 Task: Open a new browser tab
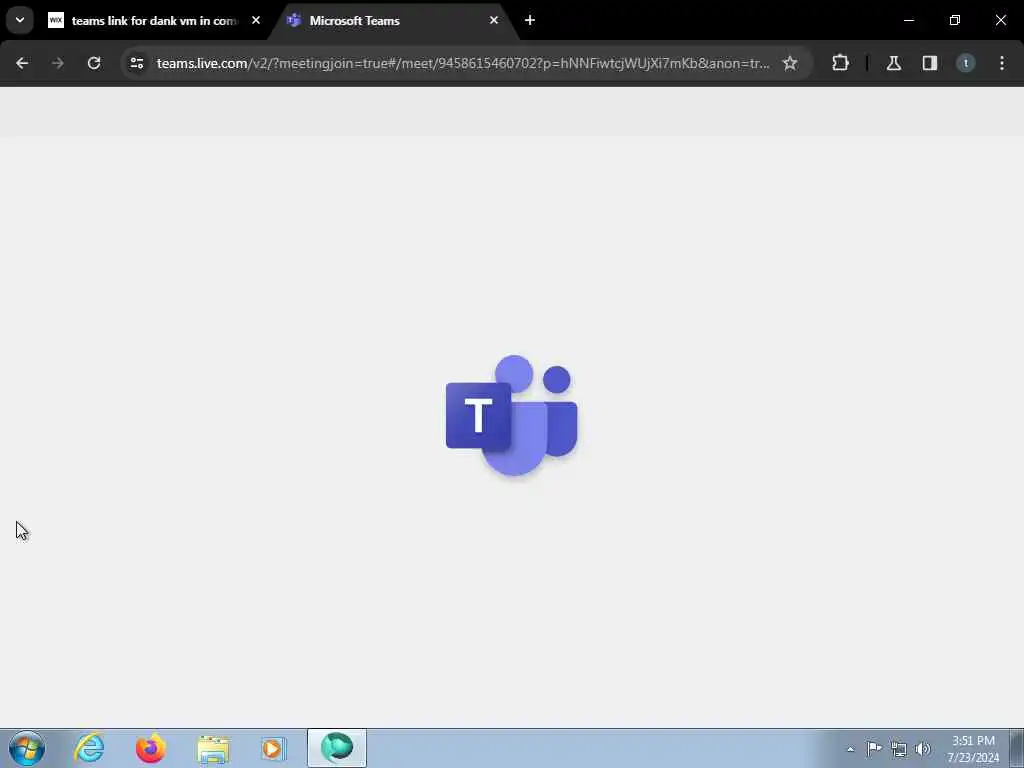(530, 20)
